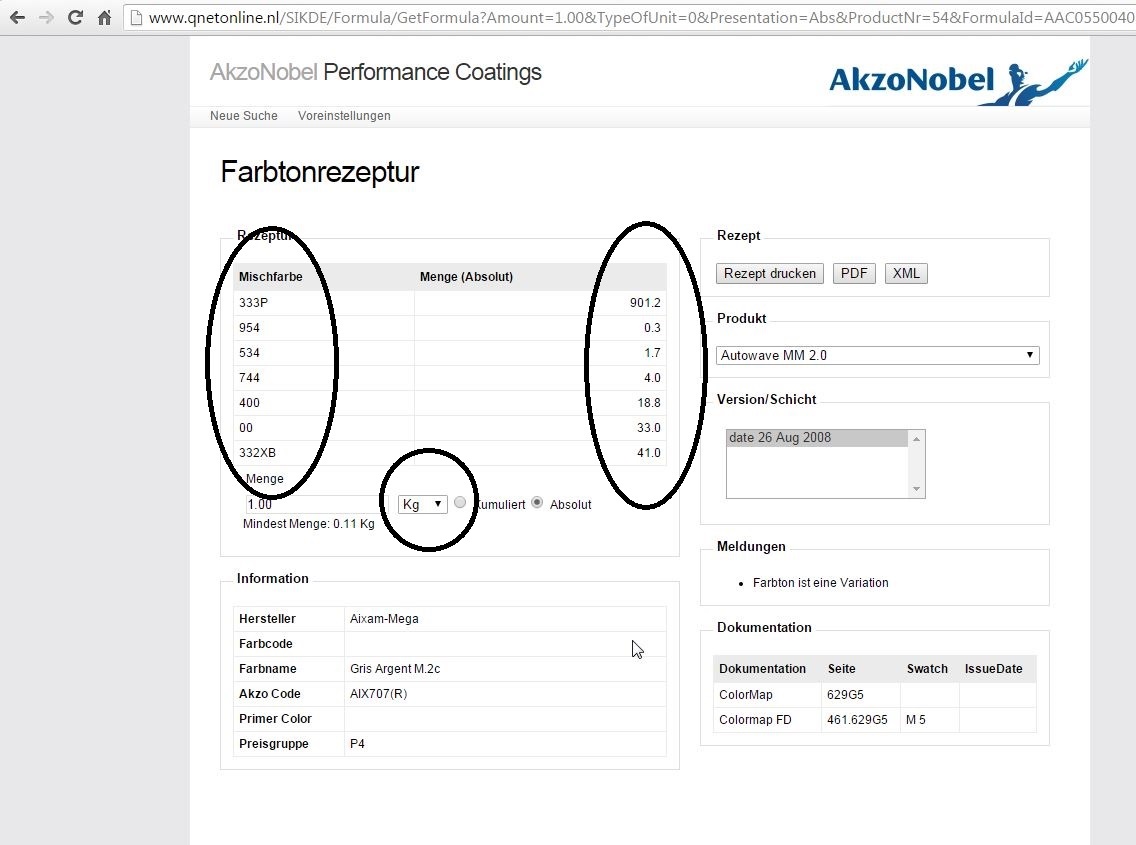
Task: Reload the page with refresh icon
Action: point(75,17)
